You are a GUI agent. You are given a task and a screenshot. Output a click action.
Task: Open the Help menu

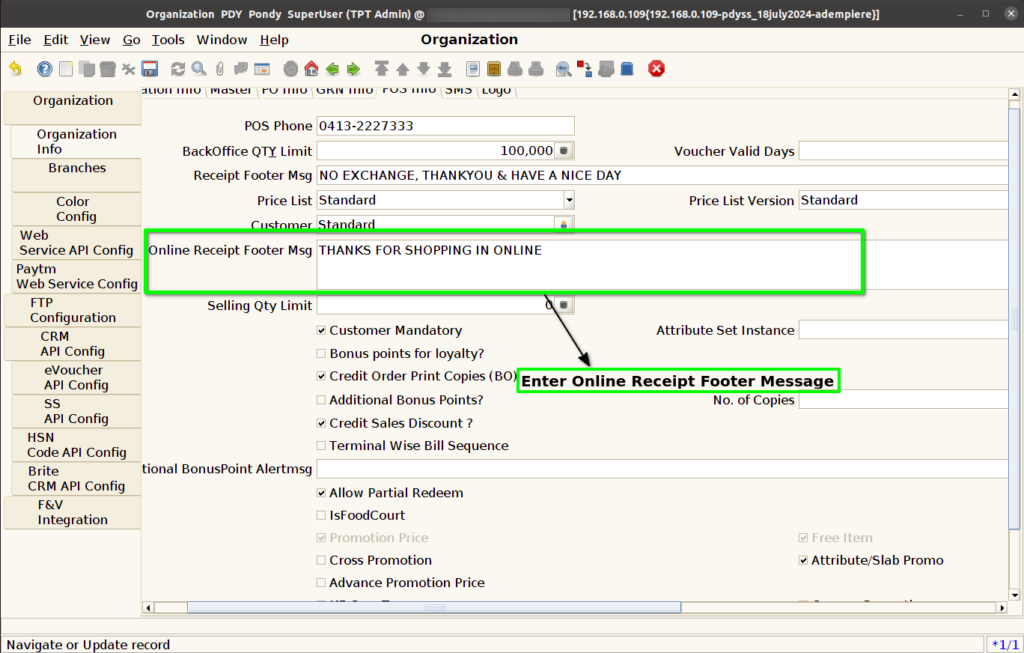tap(274, 40)
